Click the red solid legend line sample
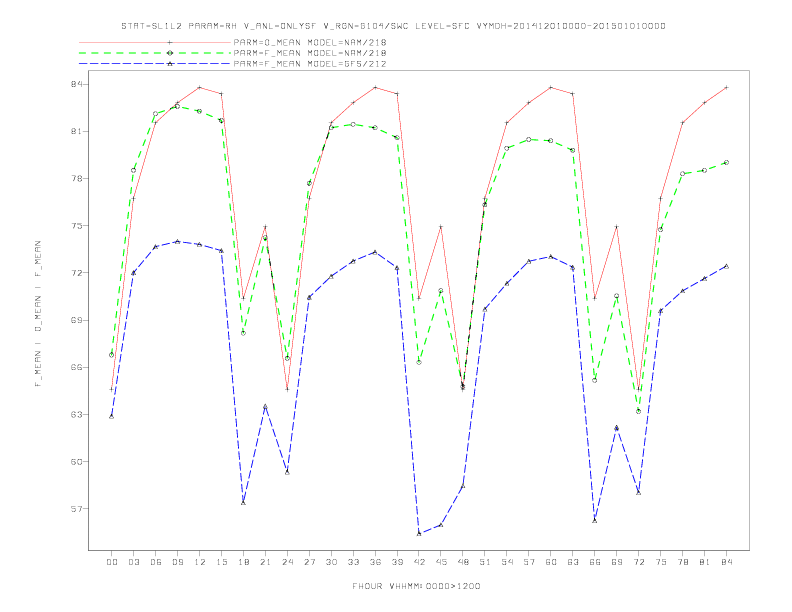The image size is (792, 612). click(x=155, y=42)
